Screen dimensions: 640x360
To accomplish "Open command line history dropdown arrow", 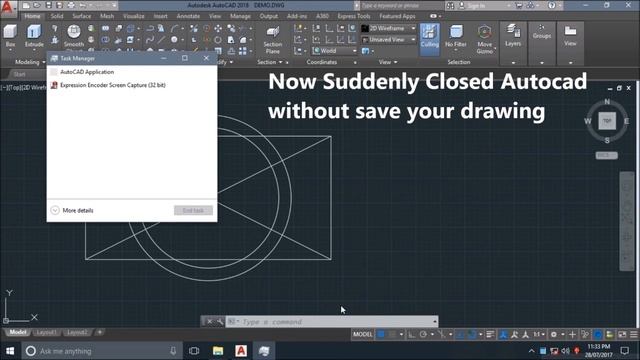I will 435,322.
